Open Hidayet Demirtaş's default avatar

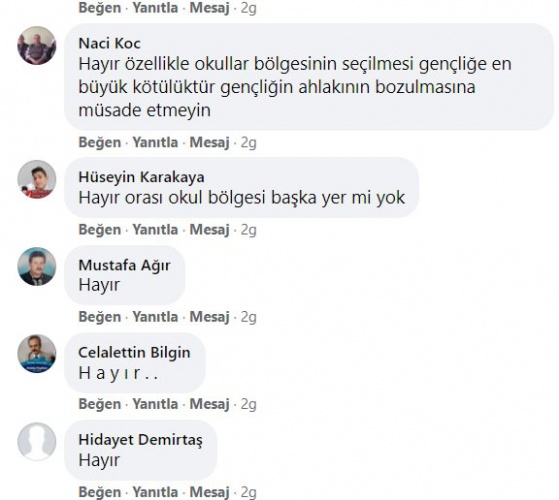coord(37,441)
